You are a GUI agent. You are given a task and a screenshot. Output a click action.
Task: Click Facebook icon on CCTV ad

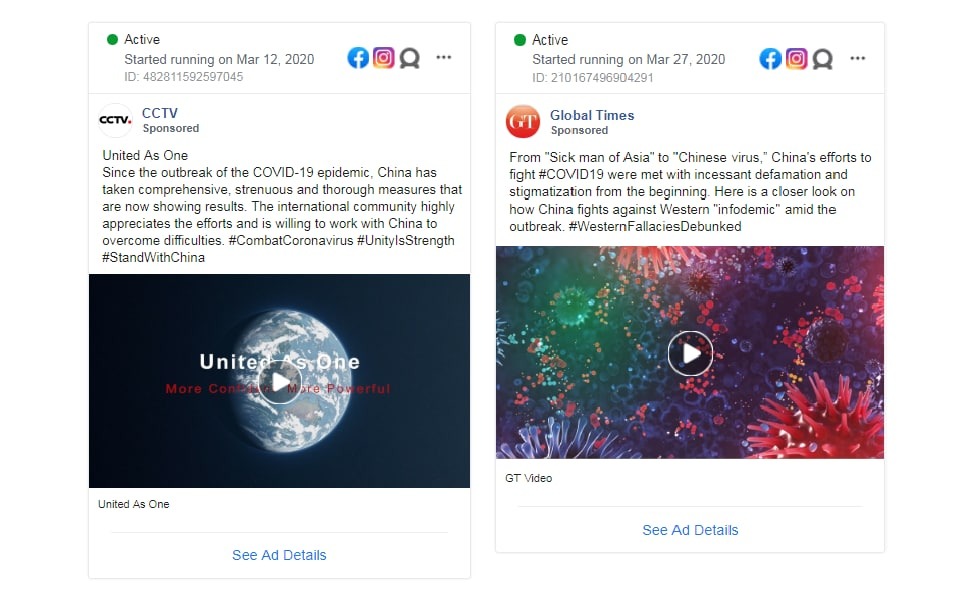tap(358, 58)
